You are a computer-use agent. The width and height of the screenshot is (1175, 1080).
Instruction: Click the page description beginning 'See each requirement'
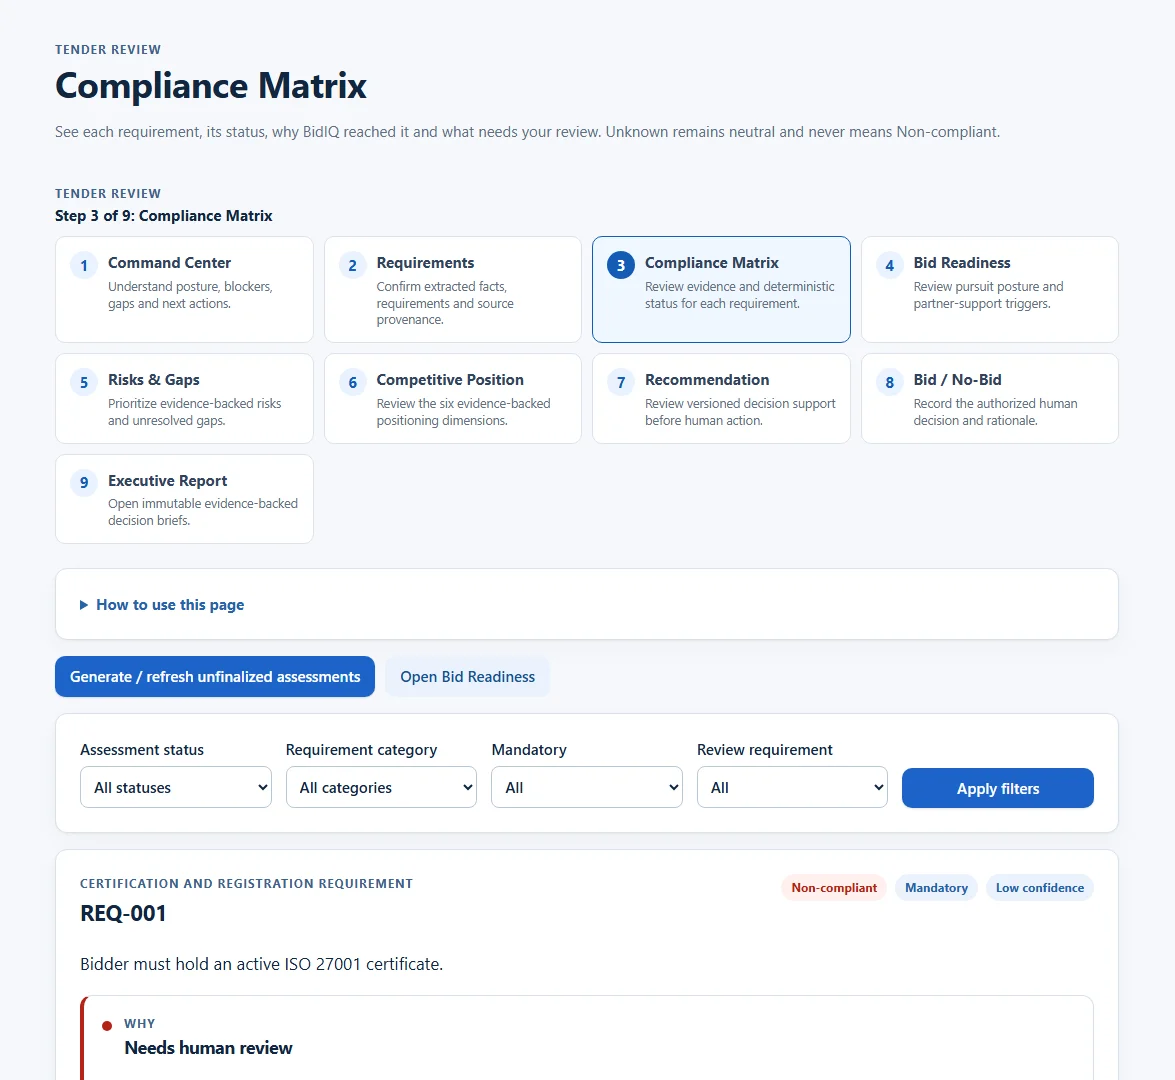tap(528, 132)
